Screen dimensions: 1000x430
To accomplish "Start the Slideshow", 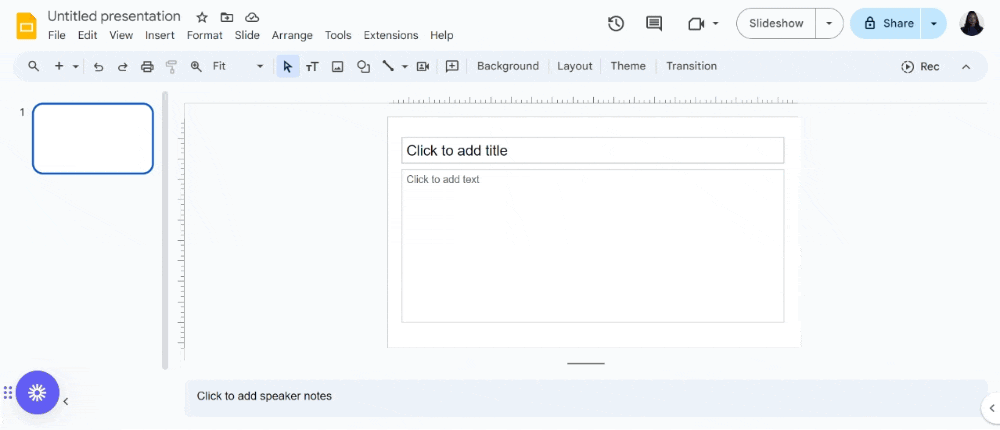I will (776, 24).
